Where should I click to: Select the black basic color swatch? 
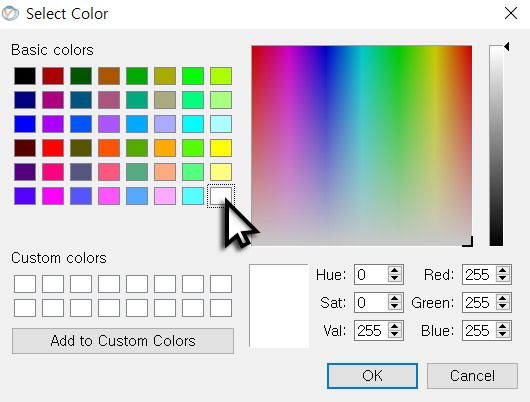25,76
